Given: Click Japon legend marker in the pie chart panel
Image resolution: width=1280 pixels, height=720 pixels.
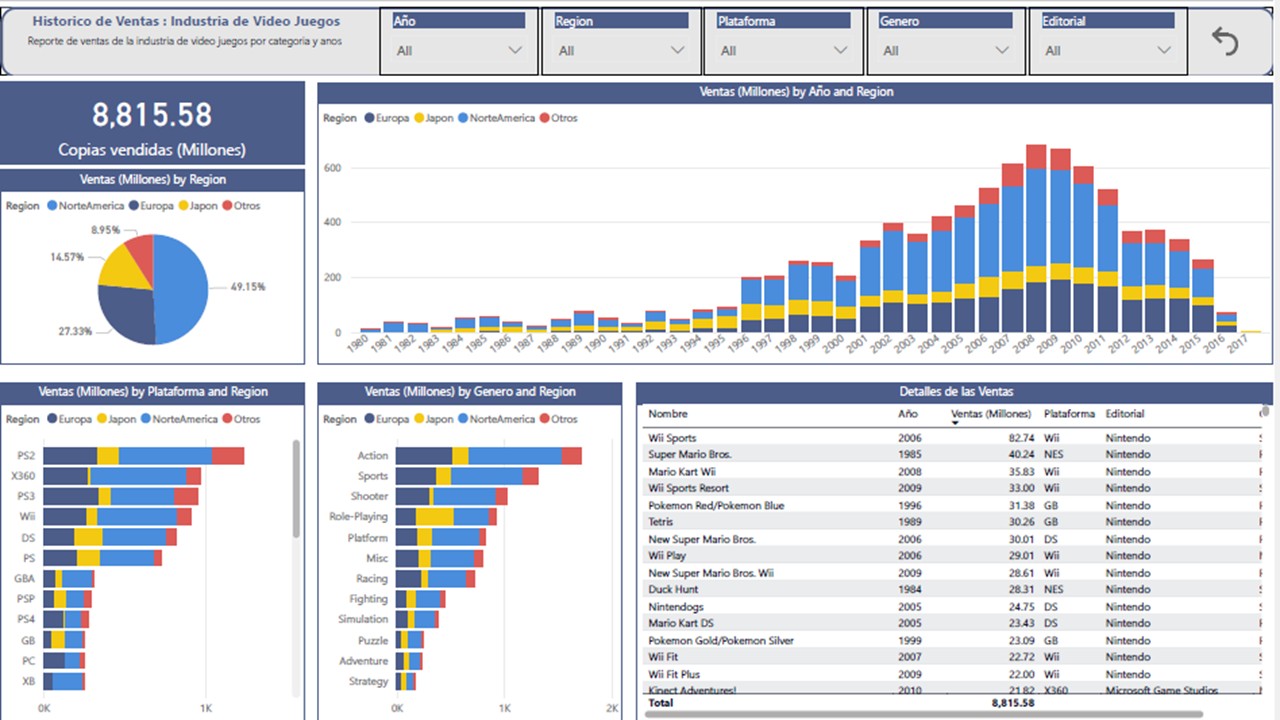Looking at the screenshot, I should pos(184,206).
